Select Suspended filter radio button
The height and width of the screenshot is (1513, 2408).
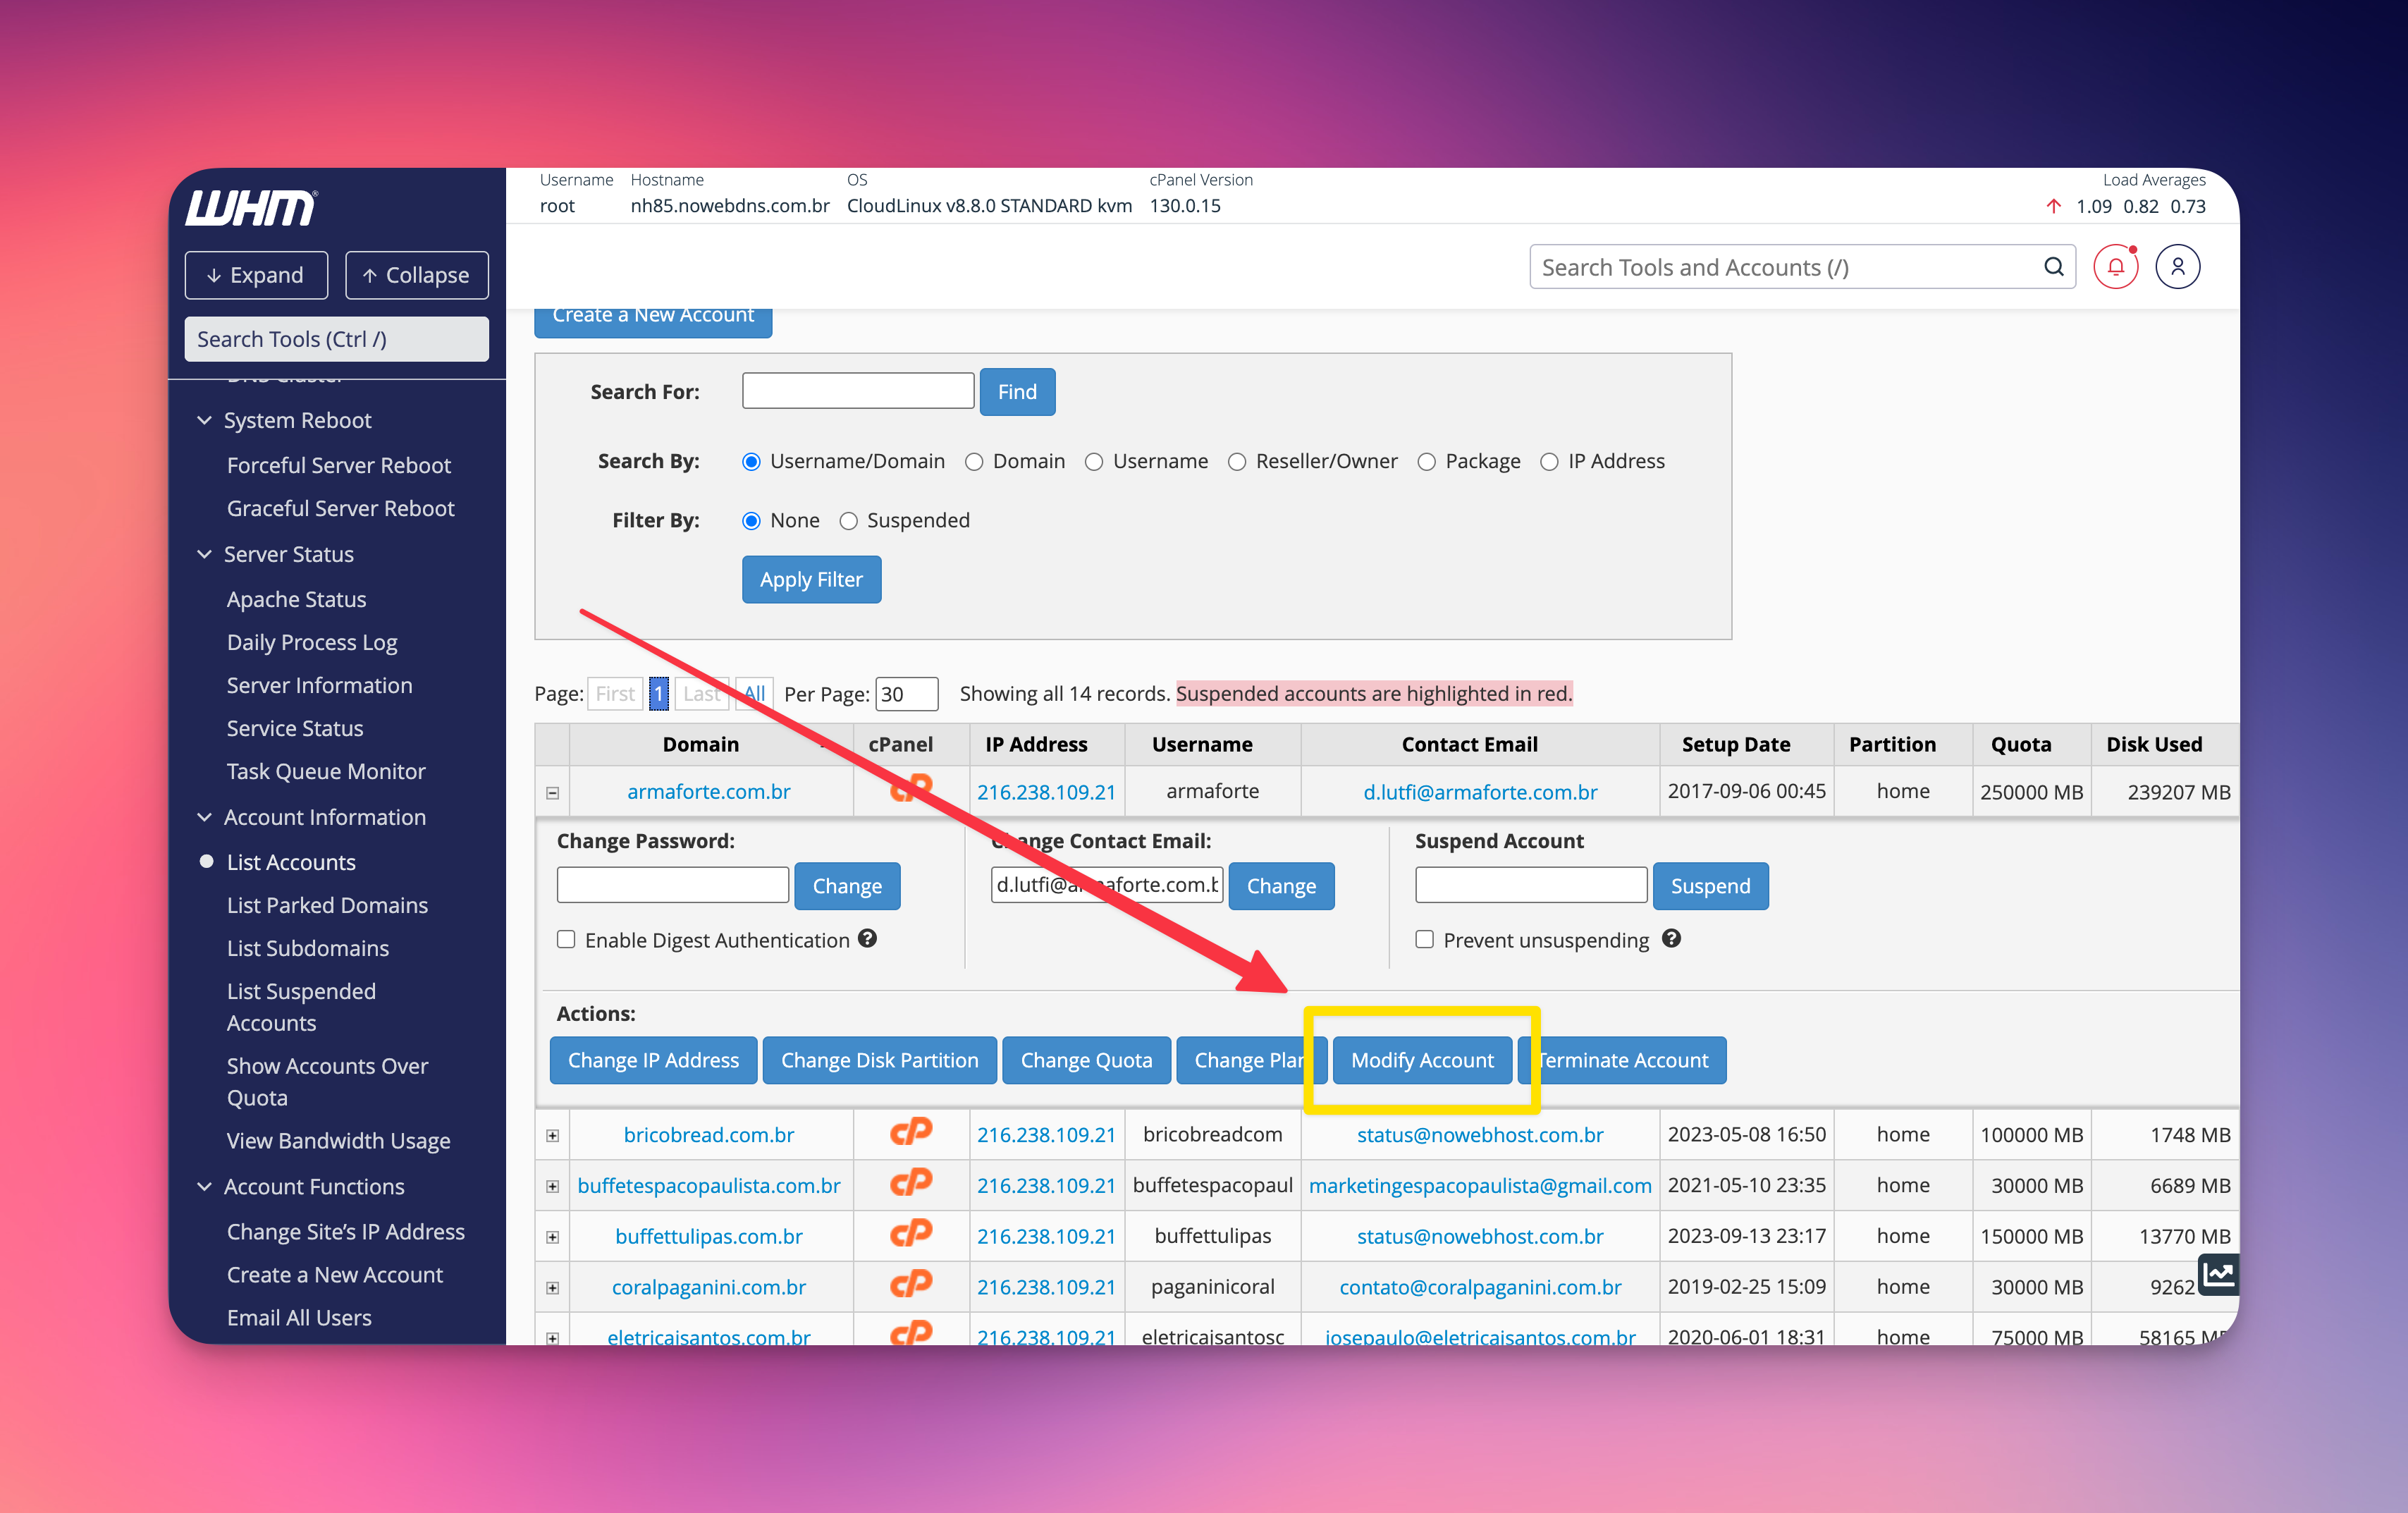(x=848, y=521)
